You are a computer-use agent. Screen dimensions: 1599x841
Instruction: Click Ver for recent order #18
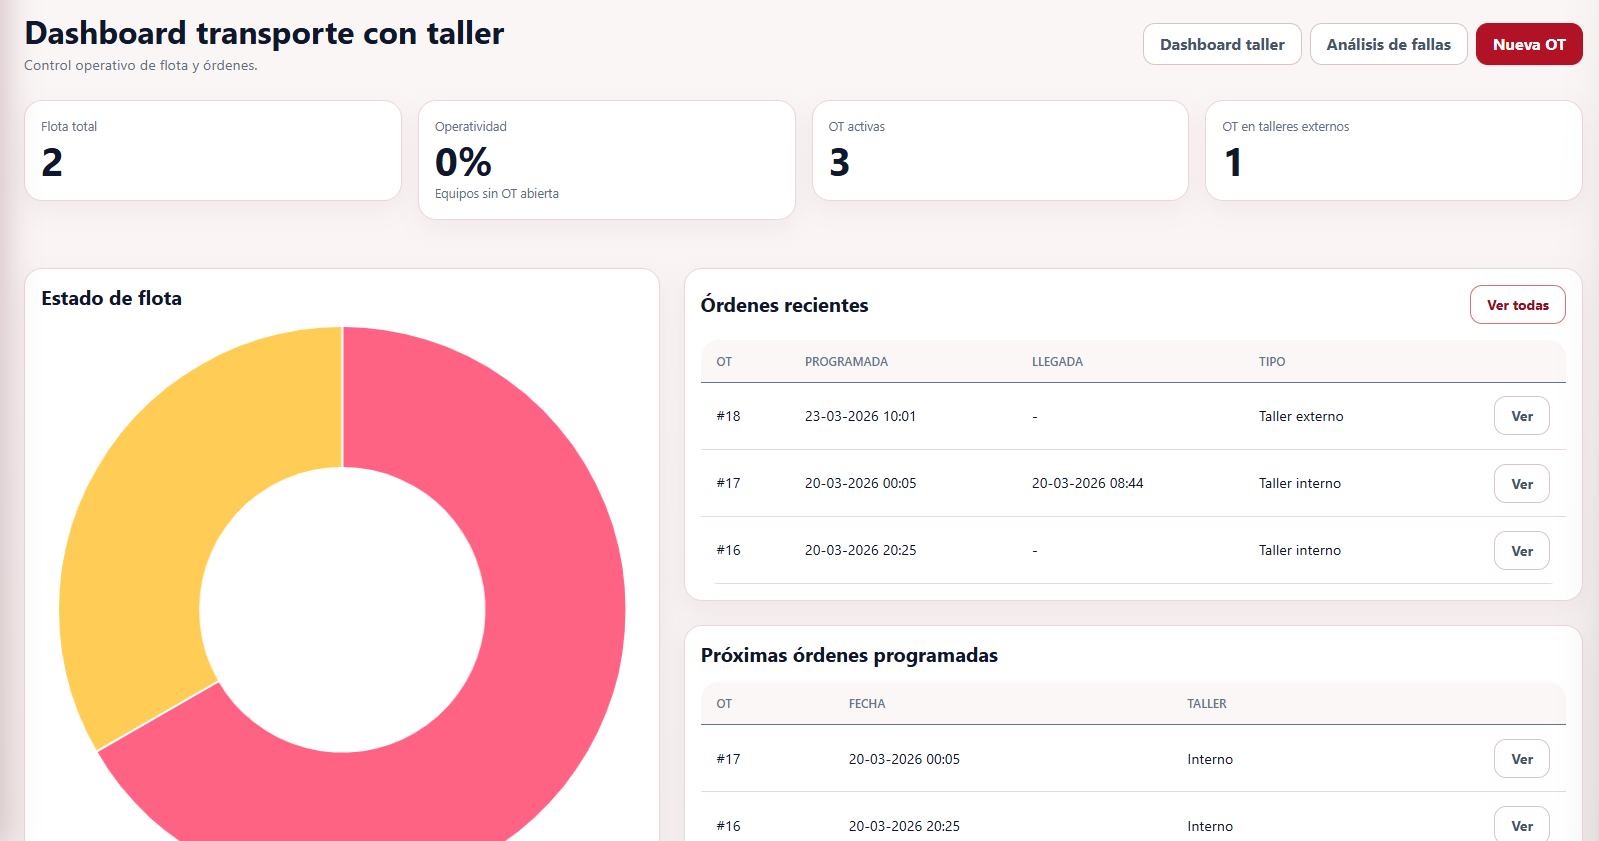[x=1521, y=416]
